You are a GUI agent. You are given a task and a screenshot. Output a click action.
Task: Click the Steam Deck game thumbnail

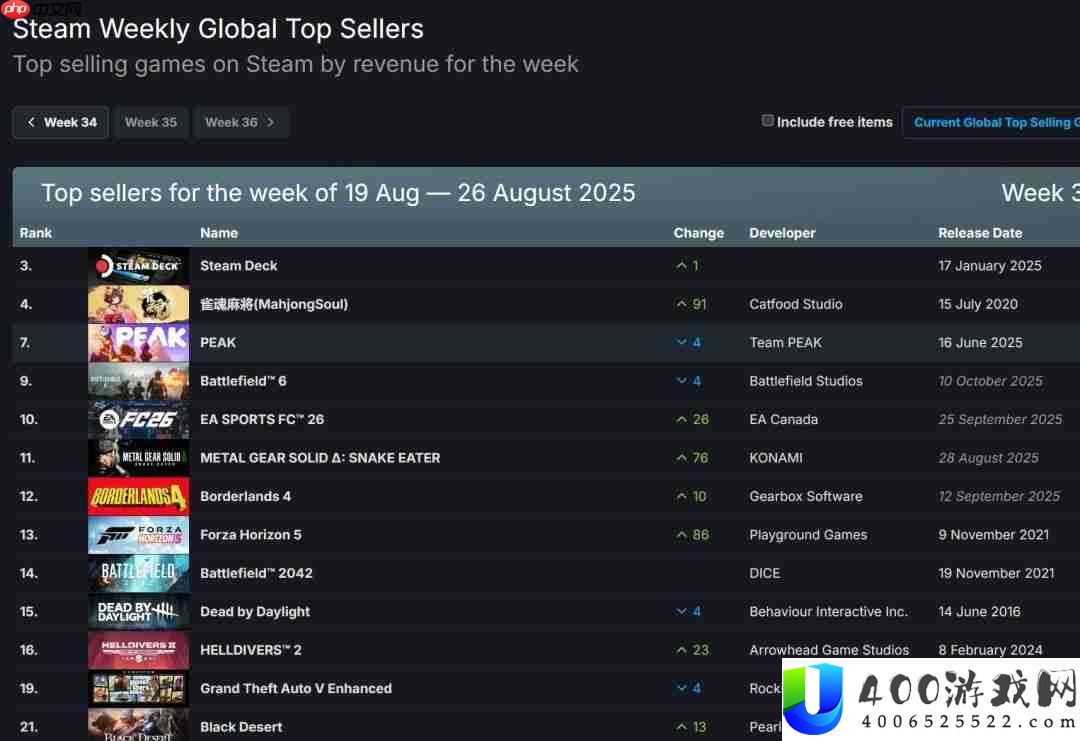(138, 266)
